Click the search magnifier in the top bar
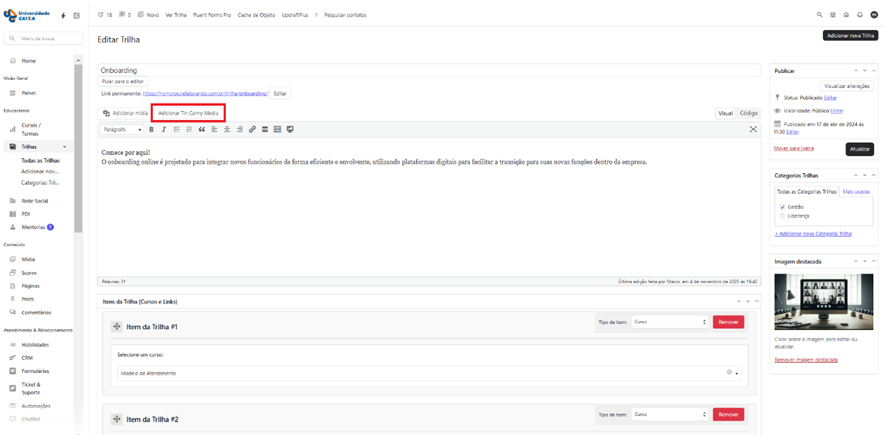Viewport: 885px width, 435px height. click(x=820, y=15)
